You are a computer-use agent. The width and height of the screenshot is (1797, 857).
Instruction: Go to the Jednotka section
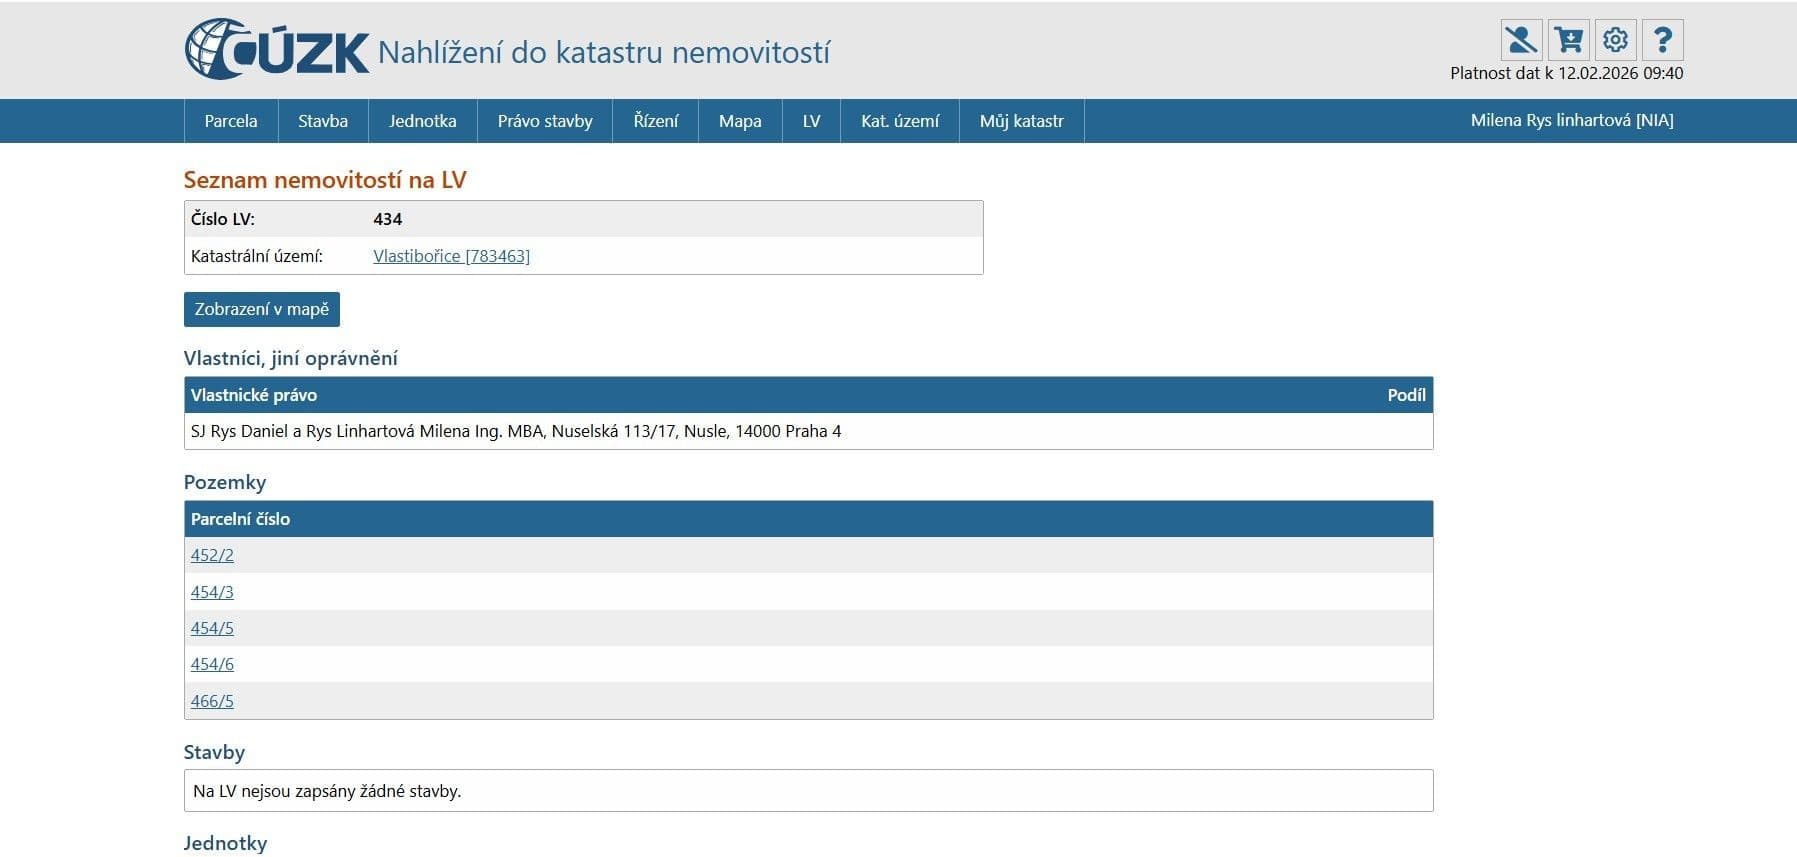tap(422, 121)
